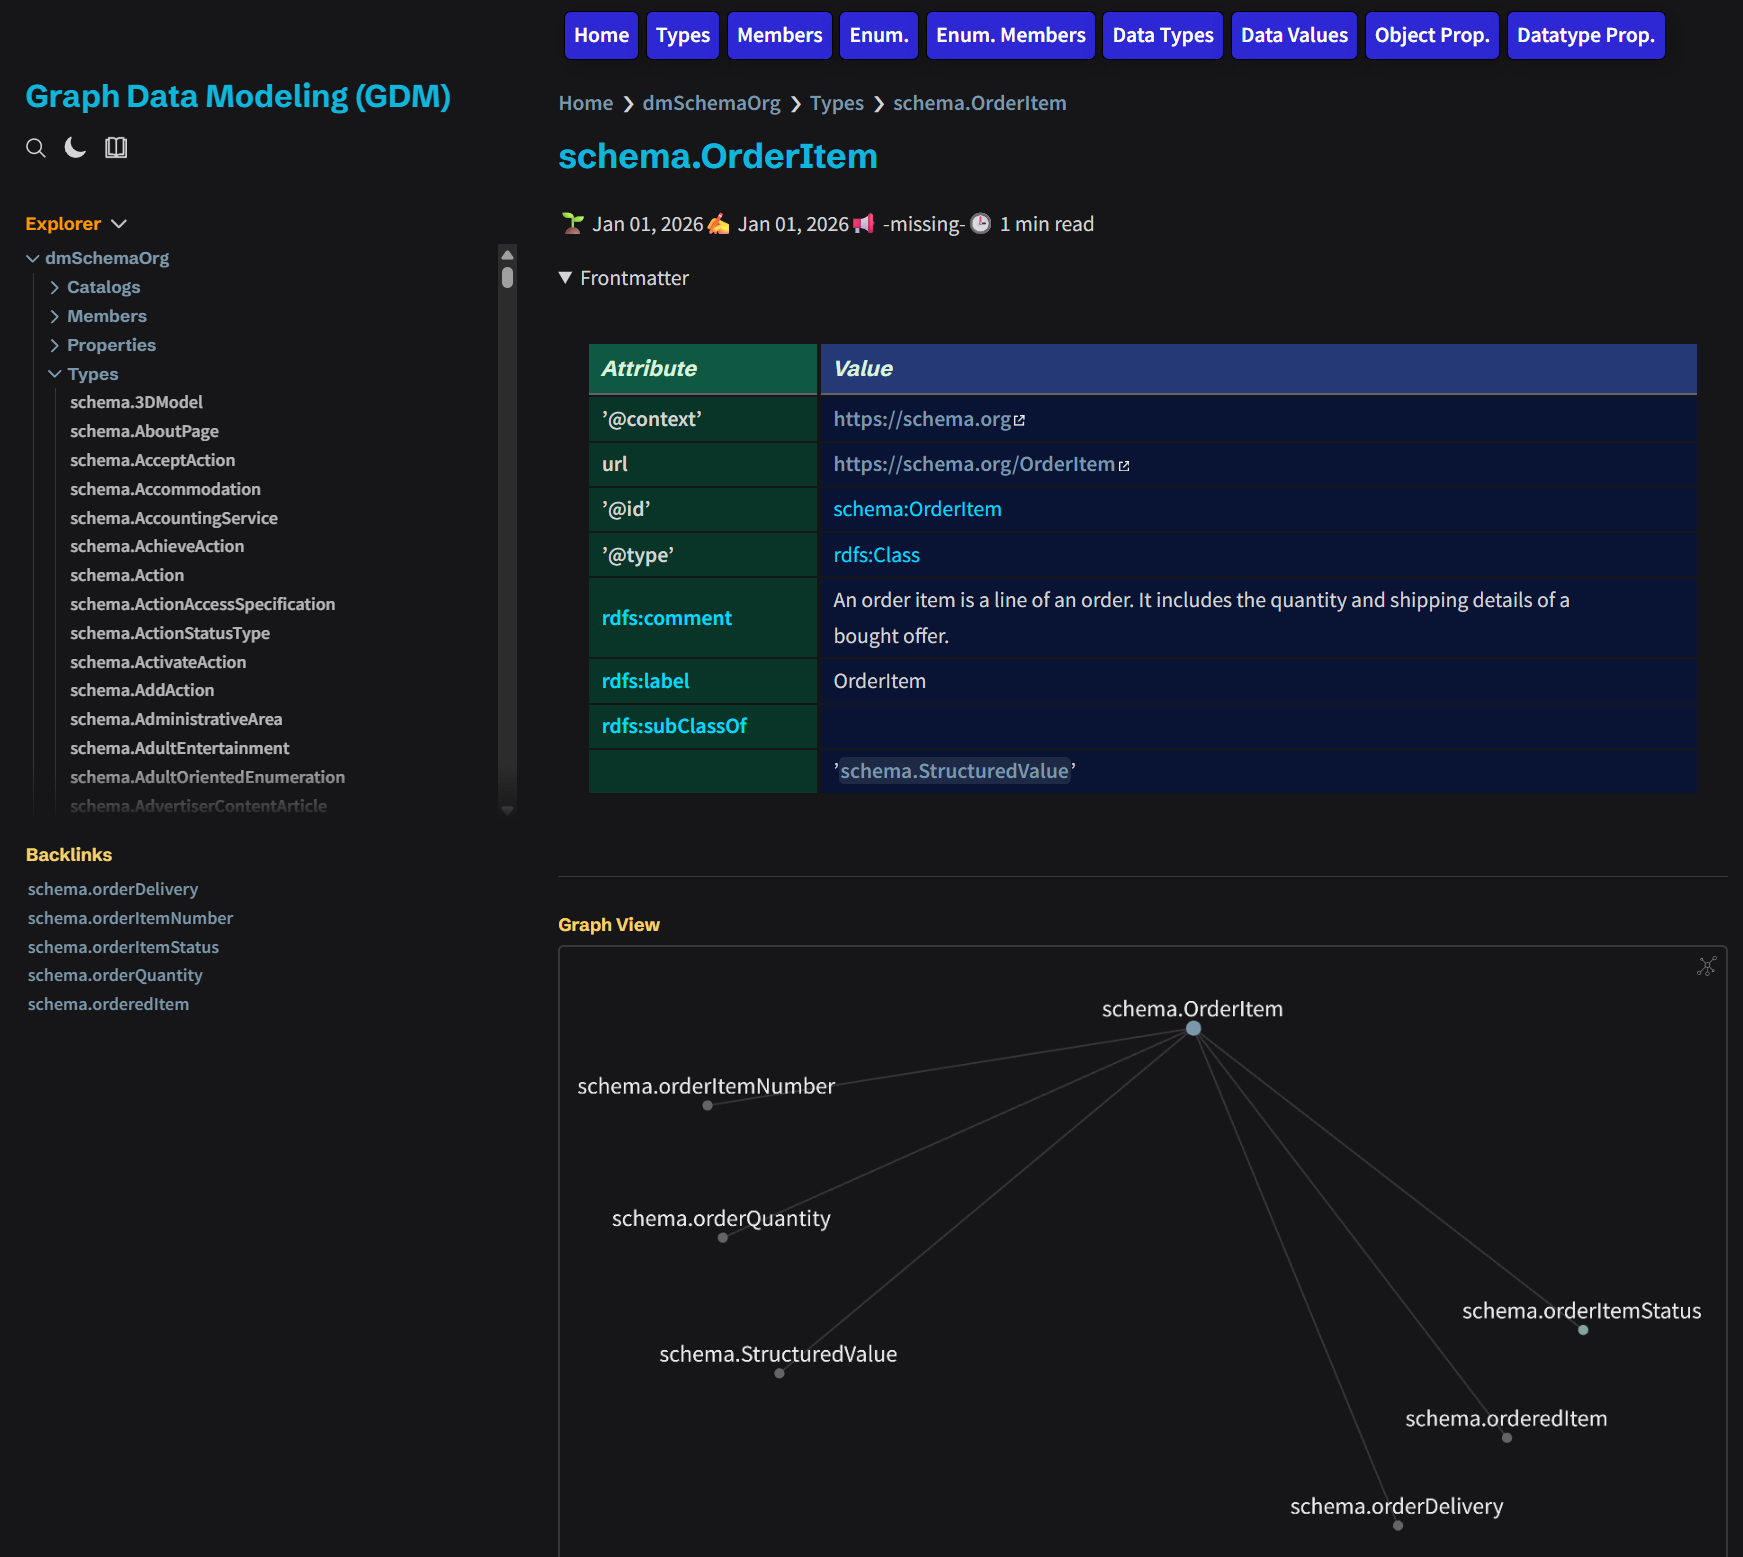Open the search icon in sidebar
This screenshot has height=1557, width=1743.
tap(36, 148)
